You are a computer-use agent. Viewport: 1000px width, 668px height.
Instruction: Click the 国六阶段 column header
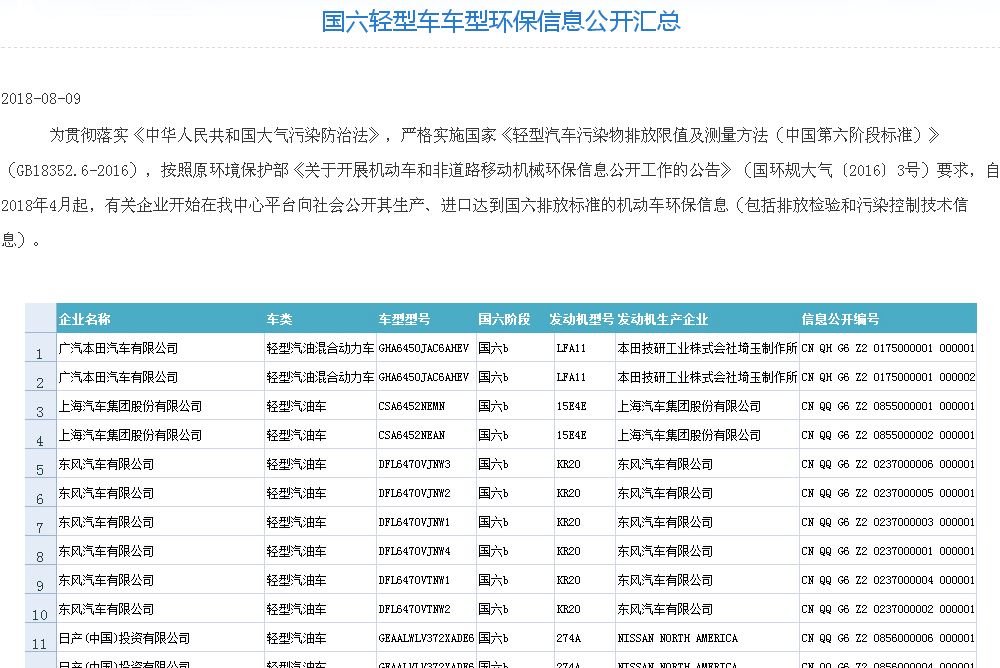pyautogui.click(x=504, y=319)
